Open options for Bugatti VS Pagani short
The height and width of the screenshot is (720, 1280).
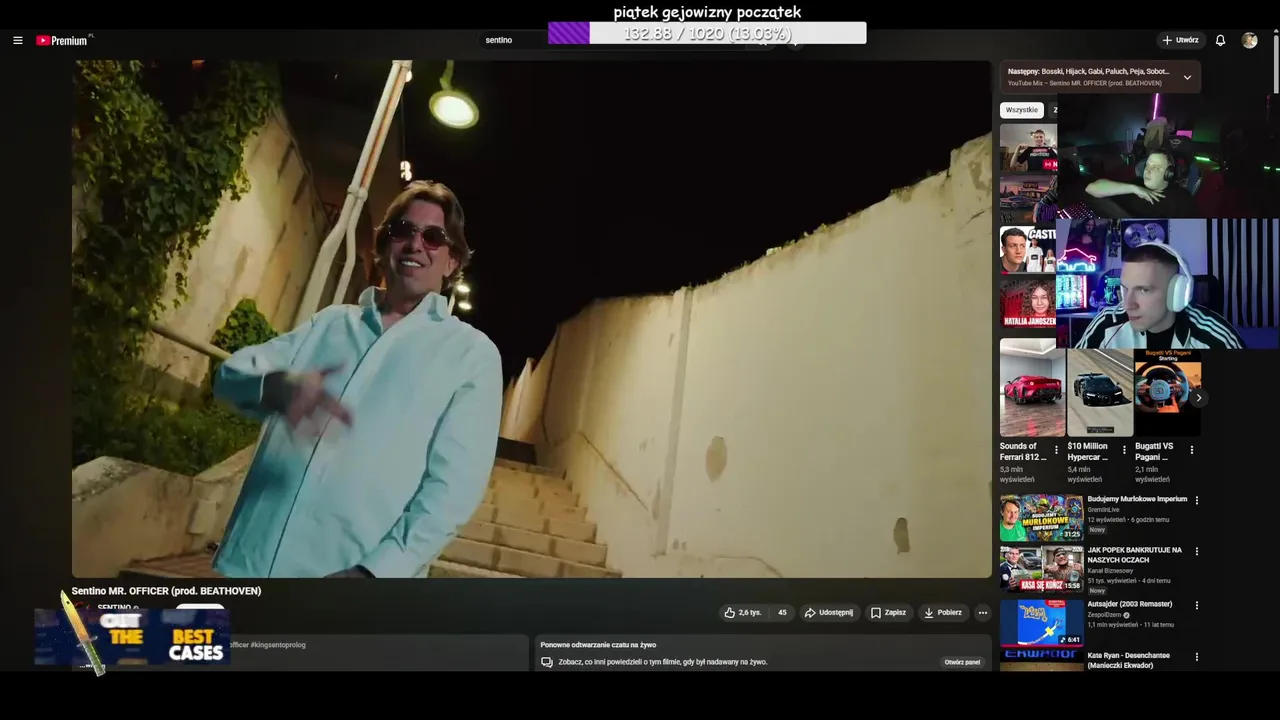(1191, 450)
